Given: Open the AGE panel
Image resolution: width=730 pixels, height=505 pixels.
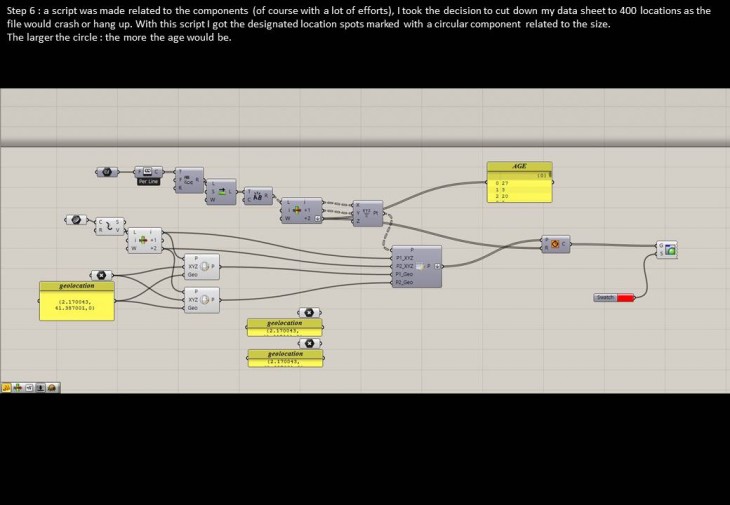Looking at the screenshot, I should [519, 167].
